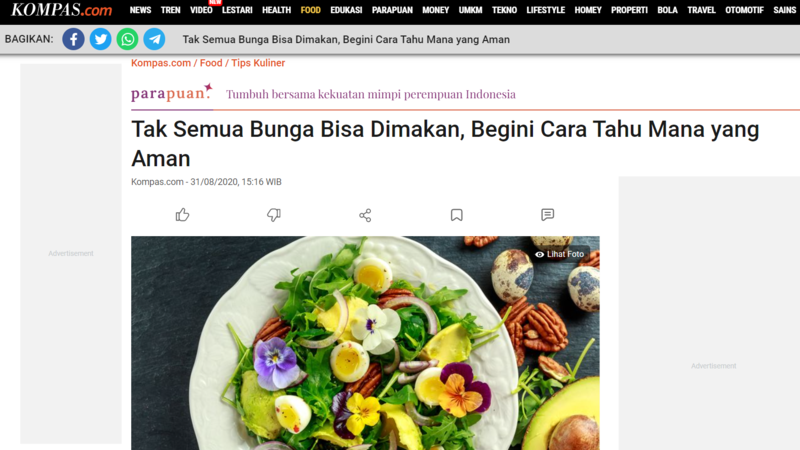Screen dimensions: 800x450
Task: Click the KOMPAS.com logo
Action: [x=61, y=10]
